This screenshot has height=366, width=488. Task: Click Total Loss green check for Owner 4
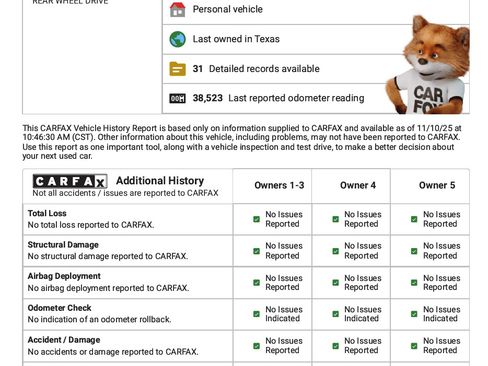point(336,219)
